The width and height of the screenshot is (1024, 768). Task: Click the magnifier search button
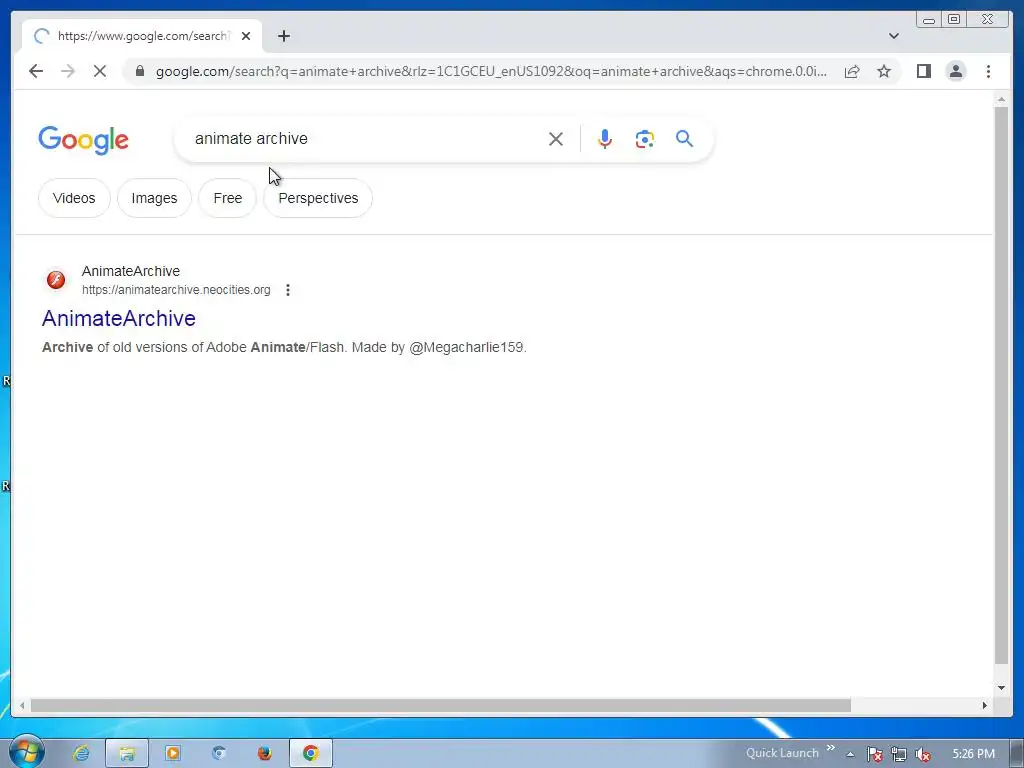[684, 138]
